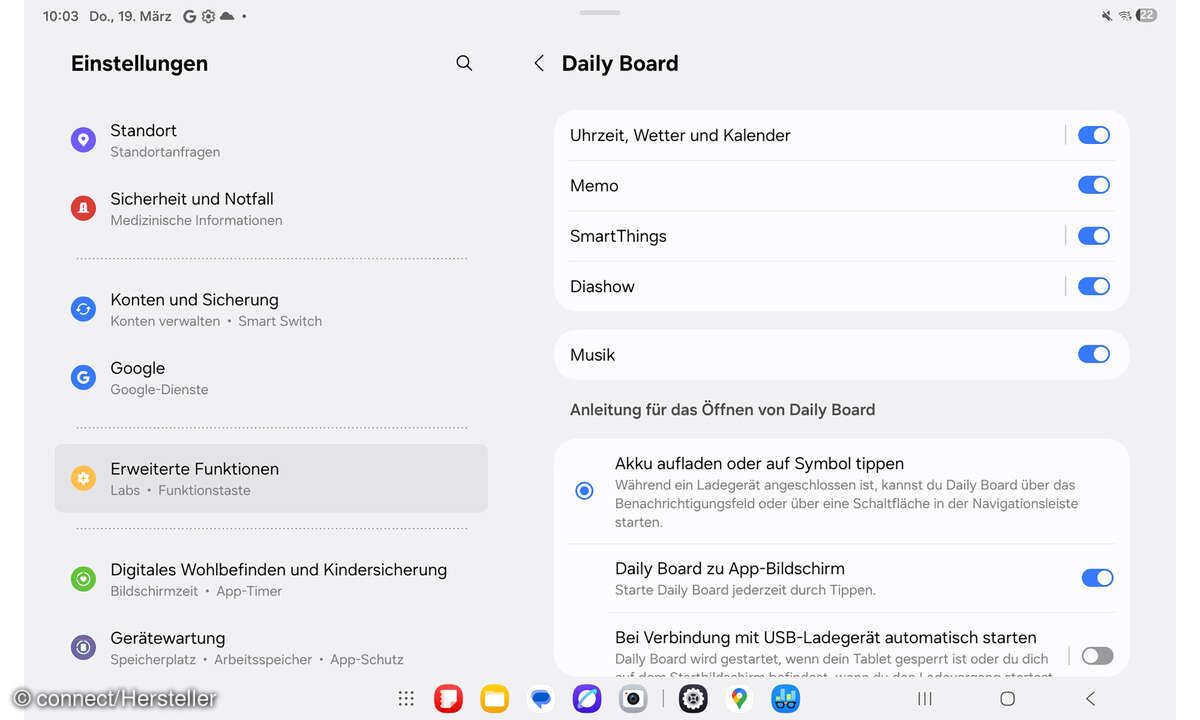Viewport: 1200px width, 720px height.
Task: Turn off the SmartThings switch
Action: tap(1093, 236)
